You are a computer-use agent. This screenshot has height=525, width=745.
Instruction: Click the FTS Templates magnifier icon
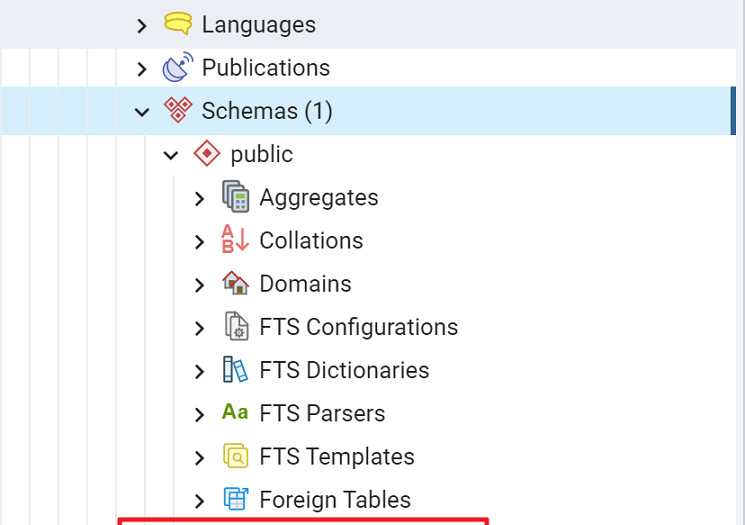tap(236, 456)
